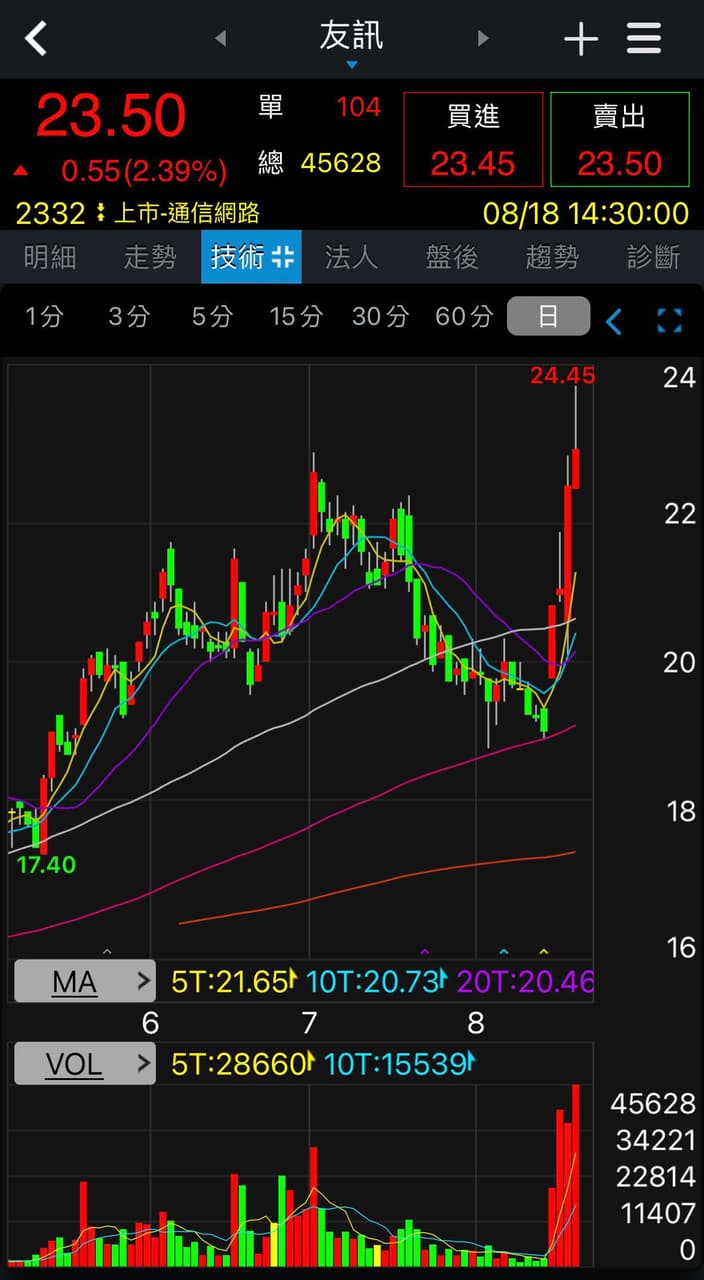Open the VOL indicator selector
This screenshot has height=1280, width=704.
tap(85, 1064)
